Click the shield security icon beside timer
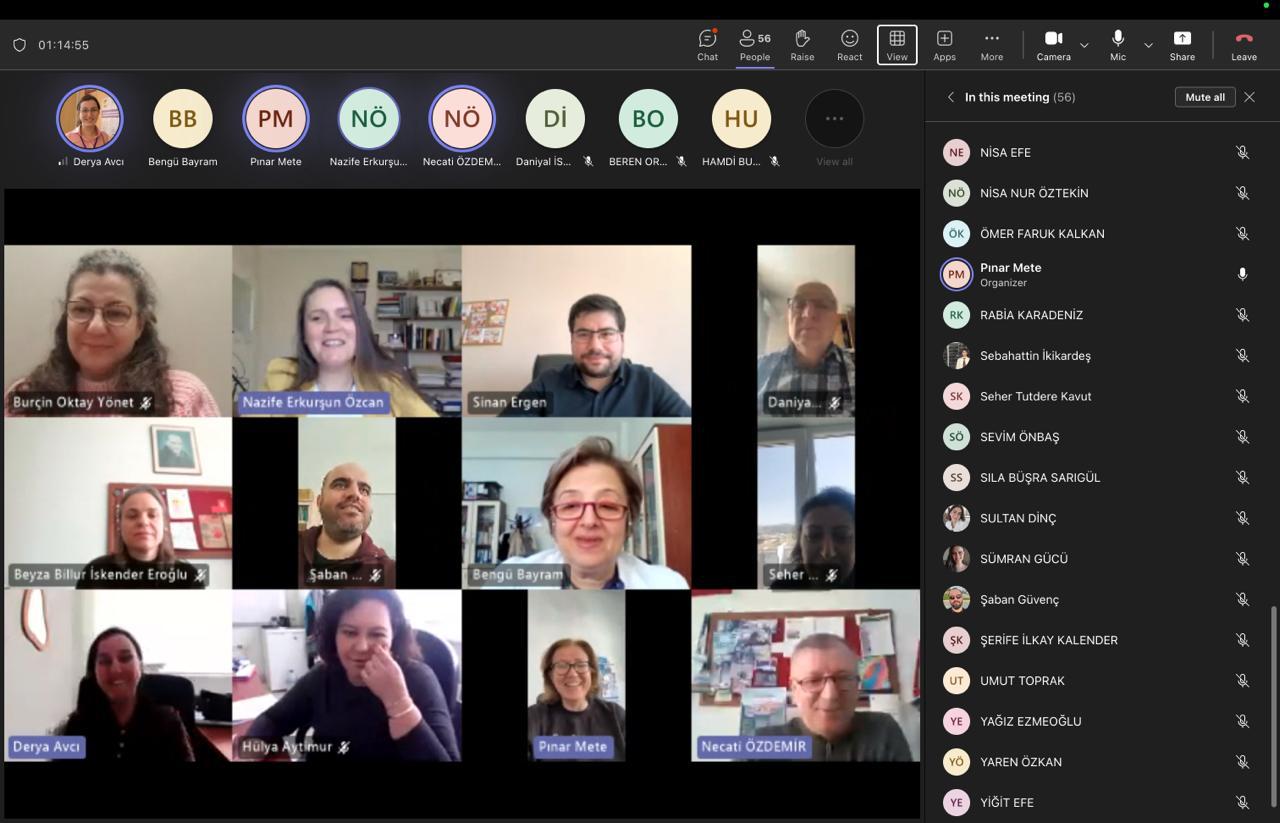 click(19, 45)
